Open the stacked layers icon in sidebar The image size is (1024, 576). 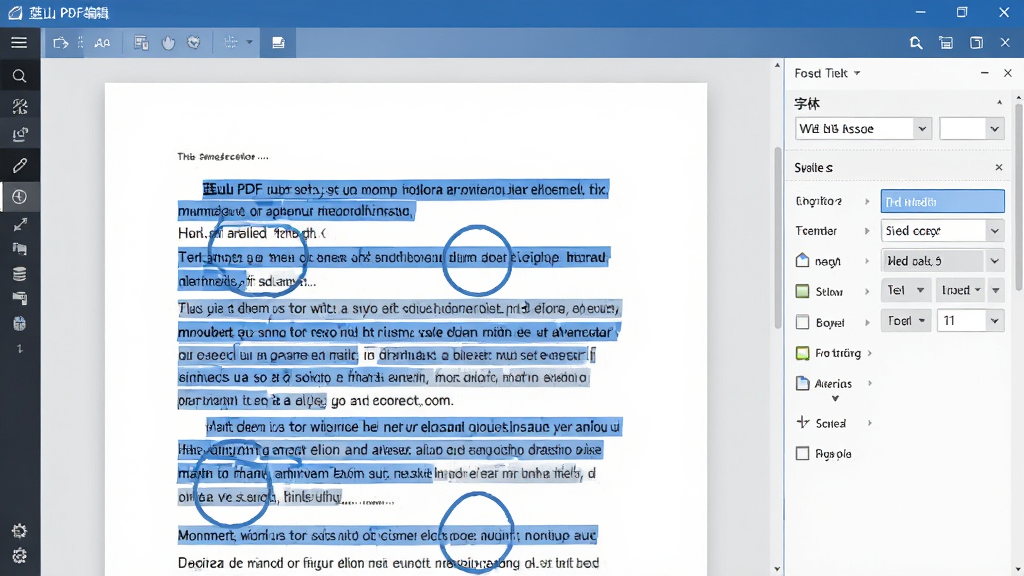[20, 274]
